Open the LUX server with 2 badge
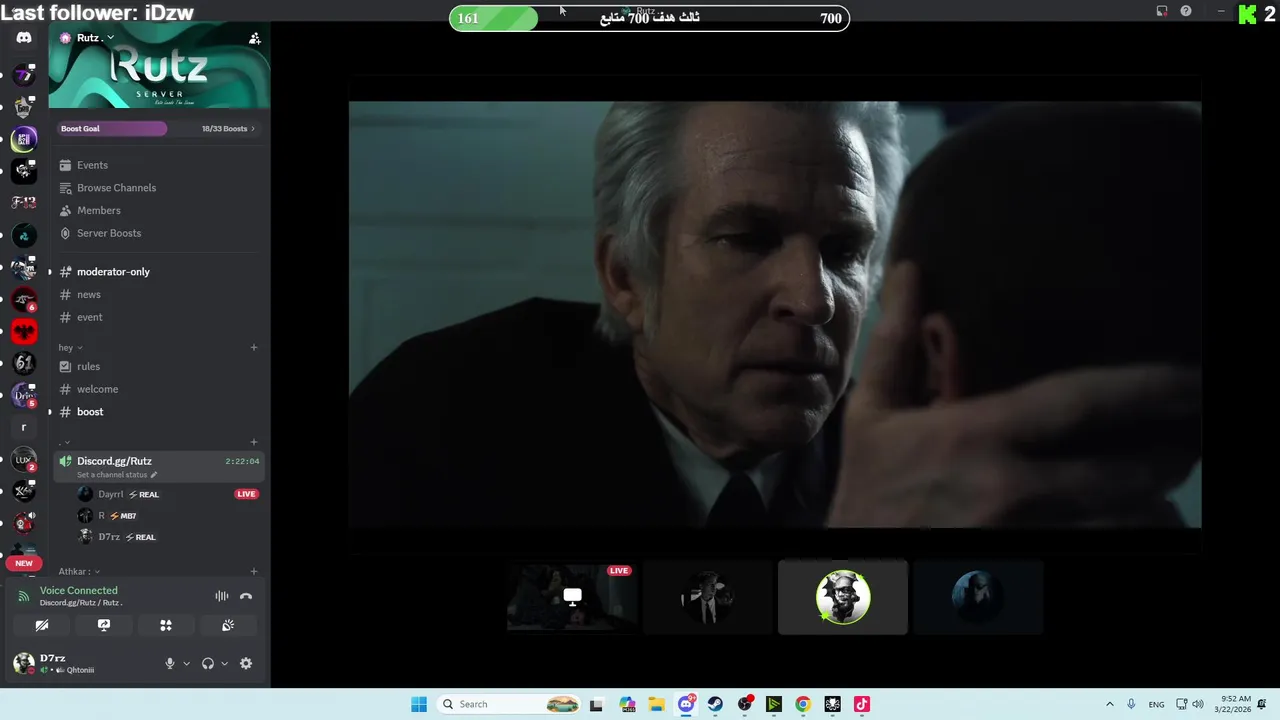This screenshot has width=1280, height=720. 24,460
